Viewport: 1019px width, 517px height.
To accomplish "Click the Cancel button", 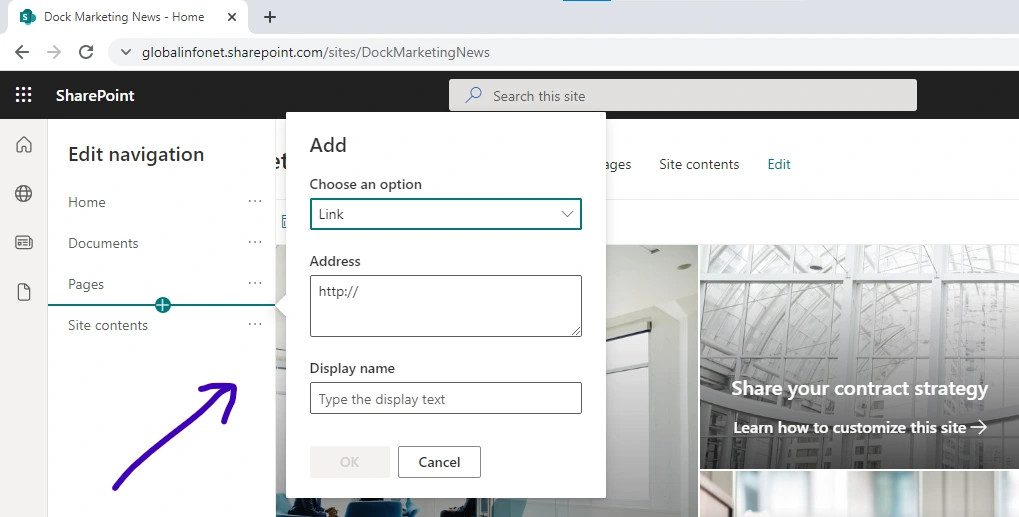I will coord(439,462).
